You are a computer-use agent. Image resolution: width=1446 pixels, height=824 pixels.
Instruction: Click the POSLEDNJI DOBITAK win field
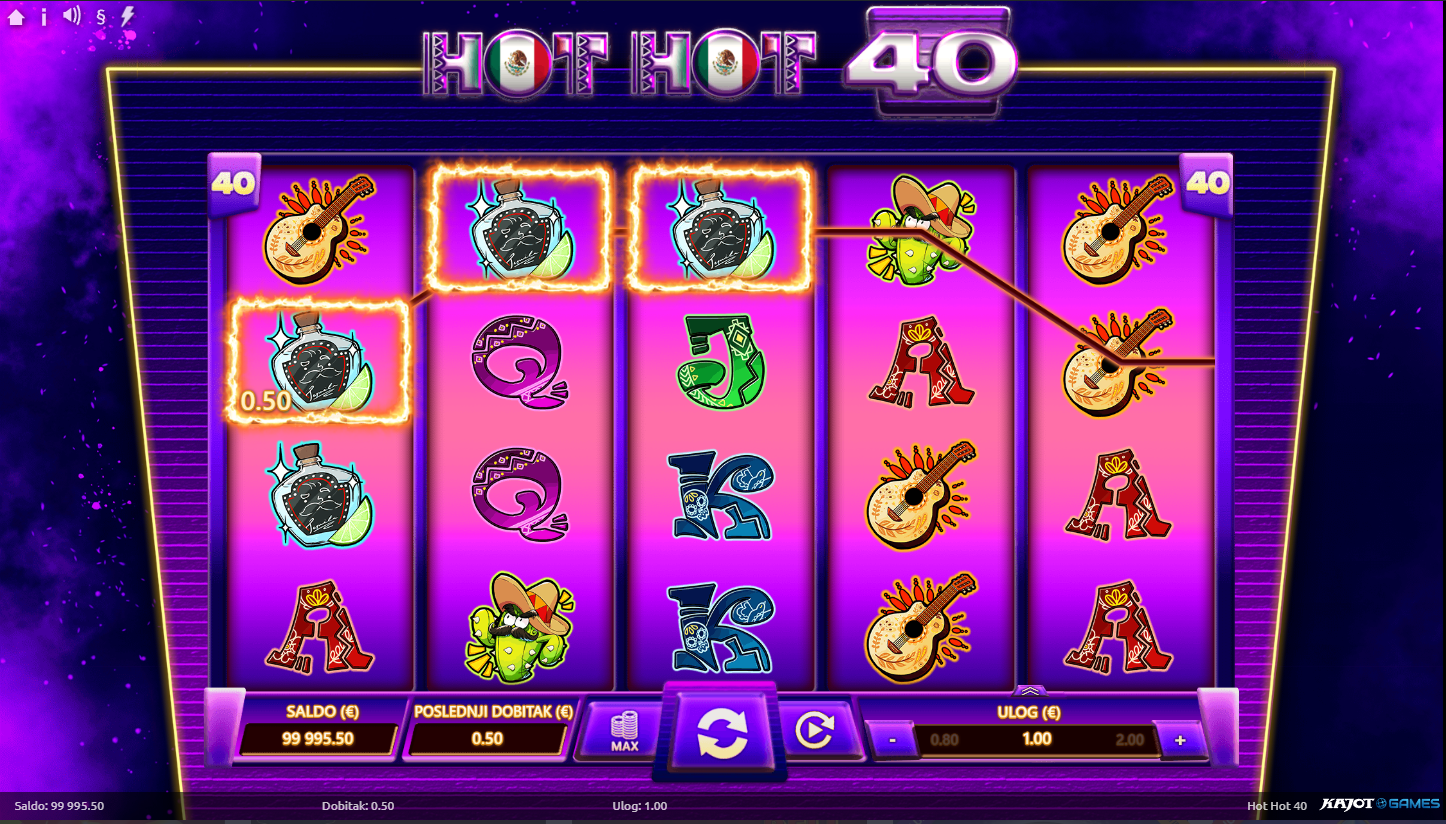click(x=487, y=739)
